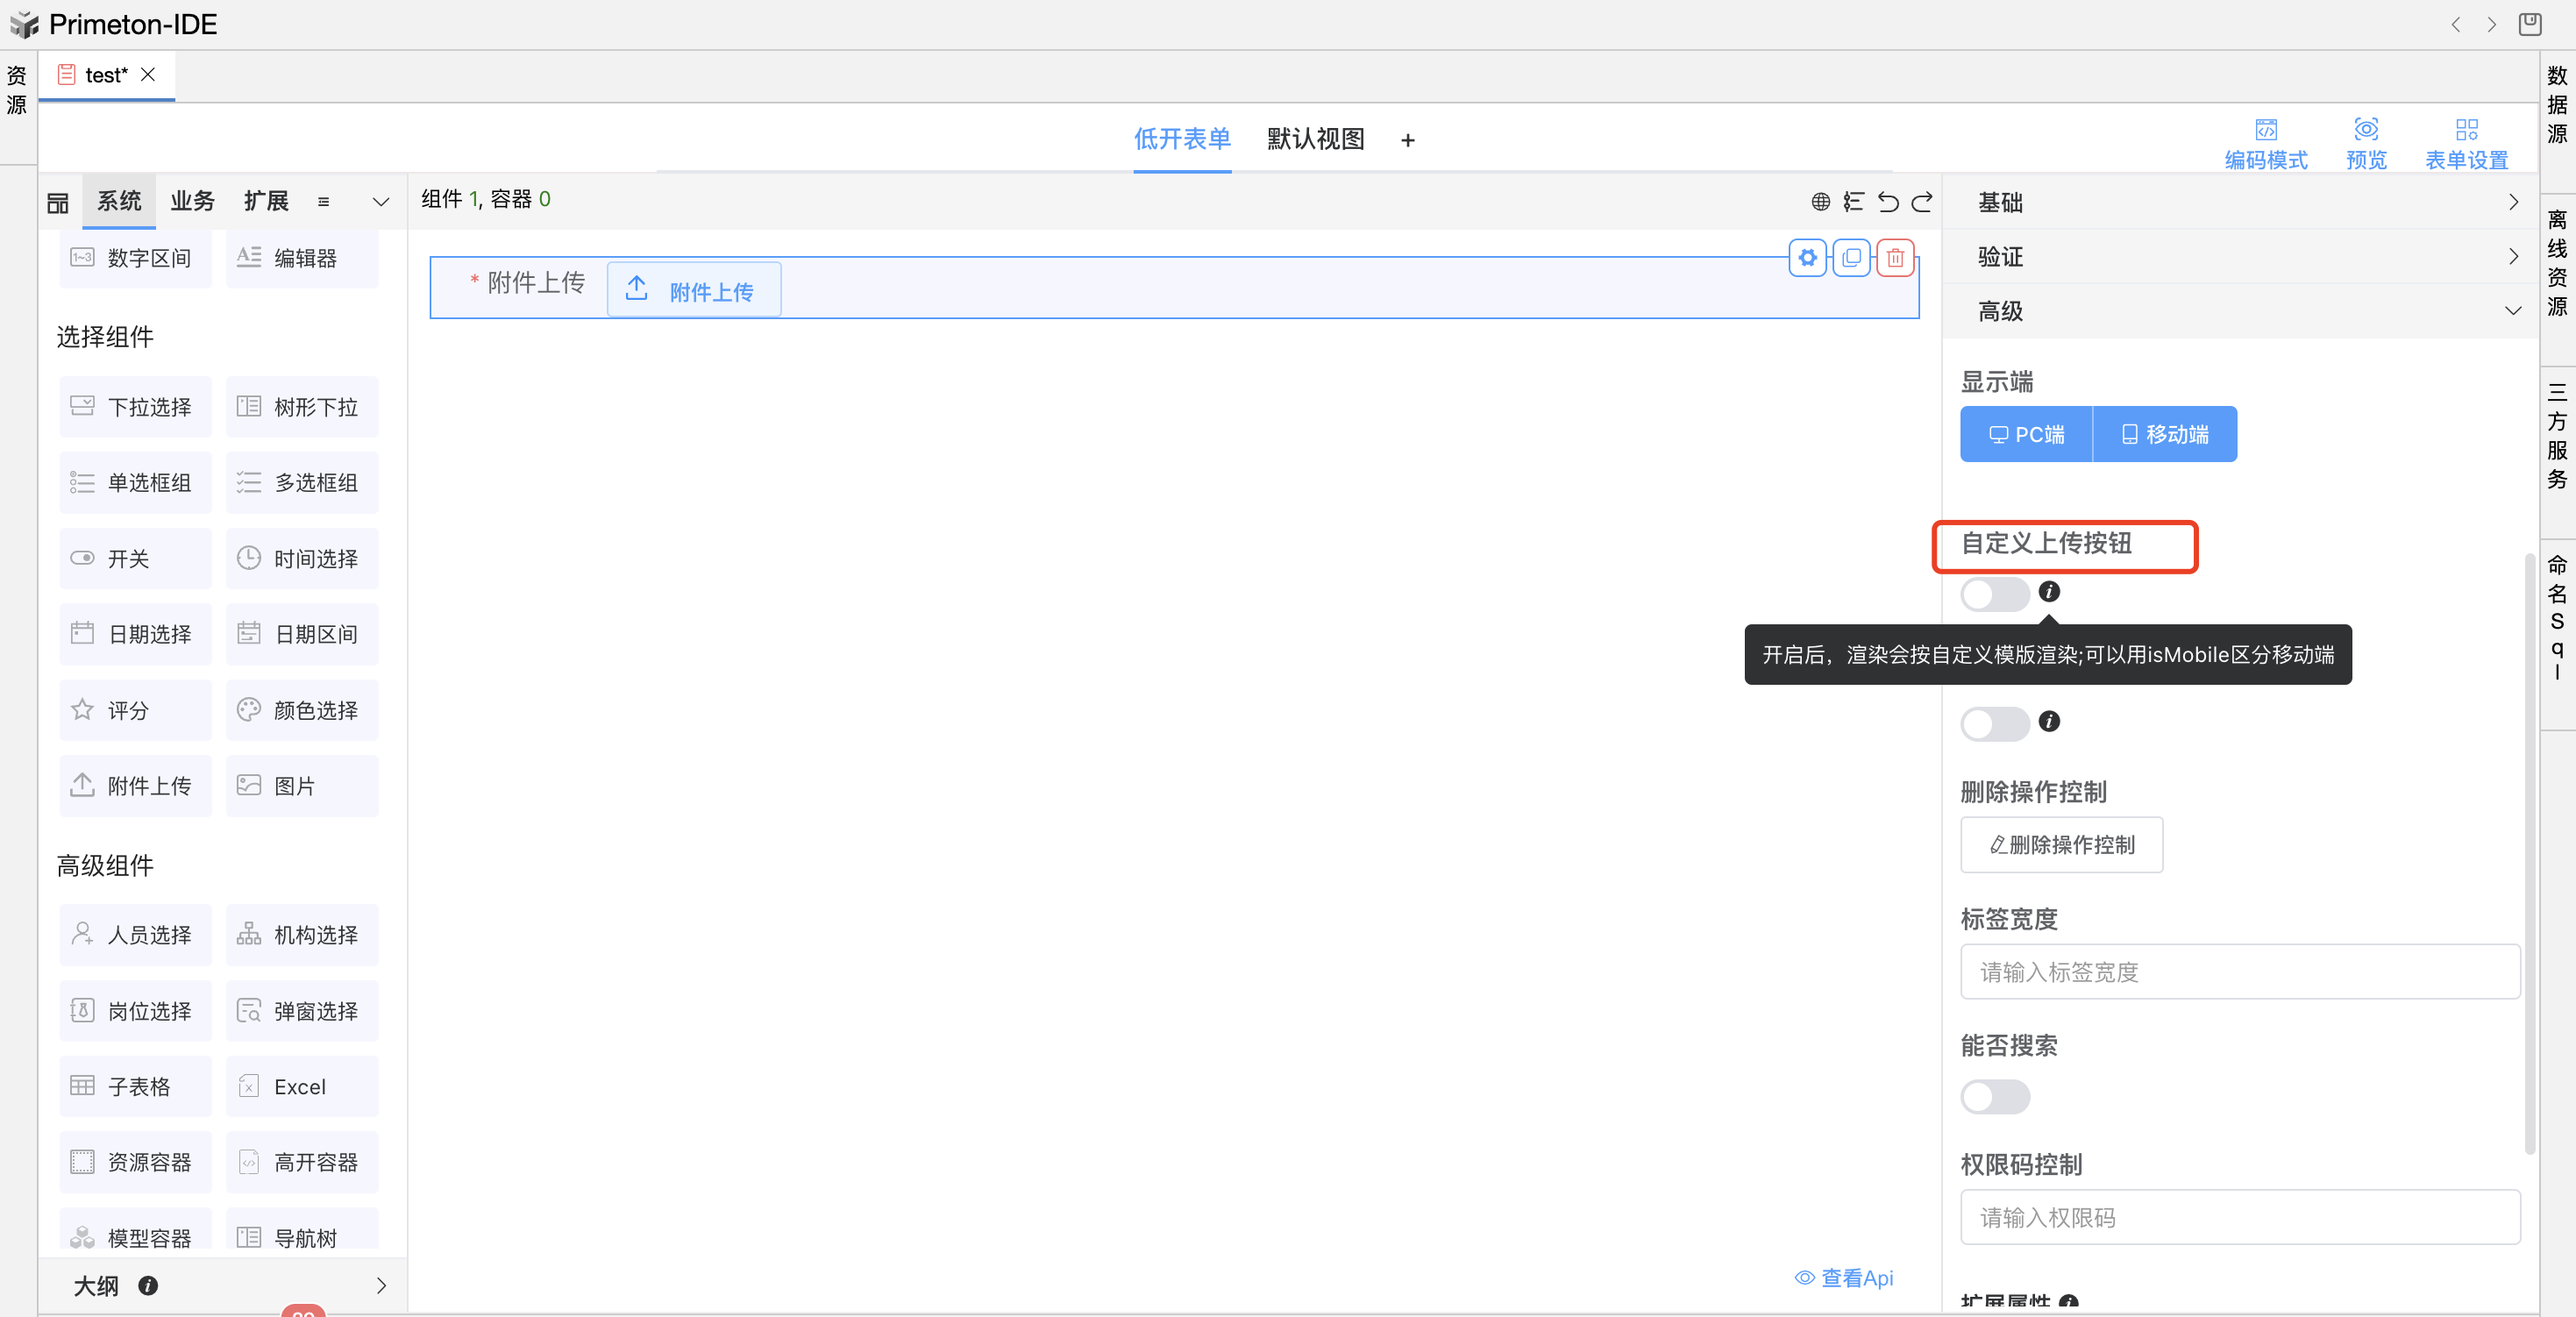Switch to the 默认视图 tab
Image resolution: width=2576 pixels, height=1317 pixels.
pyautogui.click(x=1315, y=139)
